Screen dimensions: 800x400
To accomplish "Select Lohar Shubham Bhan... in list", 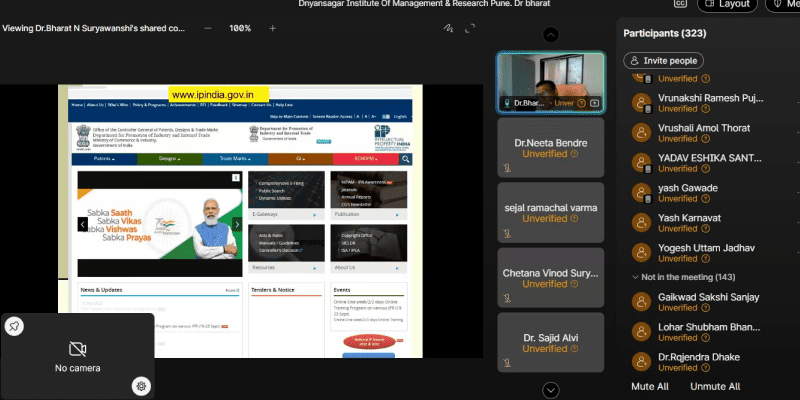I will click(711, 332).
